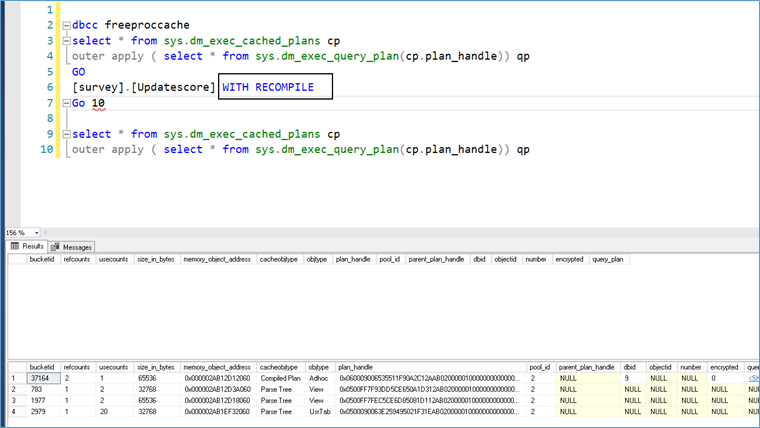The width and height of the screenshot is (760, 428).
Task: Click the usecounts header in top grid
Action: click(113, 259)
